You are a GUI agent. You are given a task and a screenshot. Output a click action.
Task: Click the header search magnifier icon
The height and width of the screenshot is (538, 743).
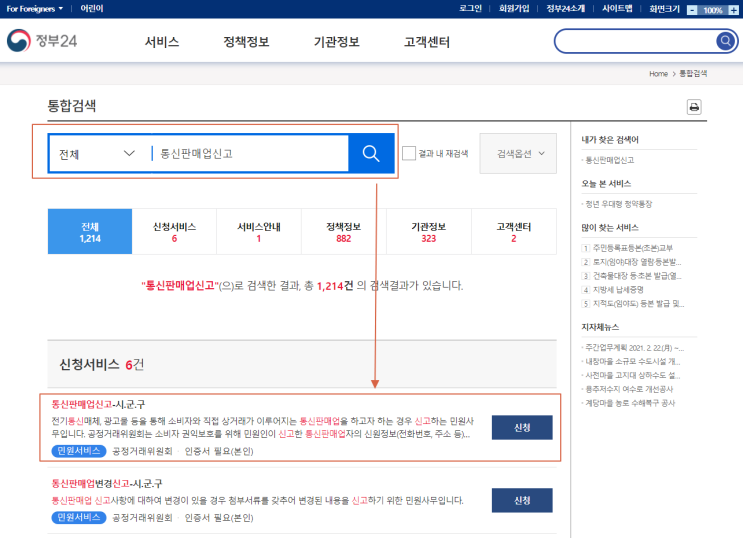click(725, 41)
